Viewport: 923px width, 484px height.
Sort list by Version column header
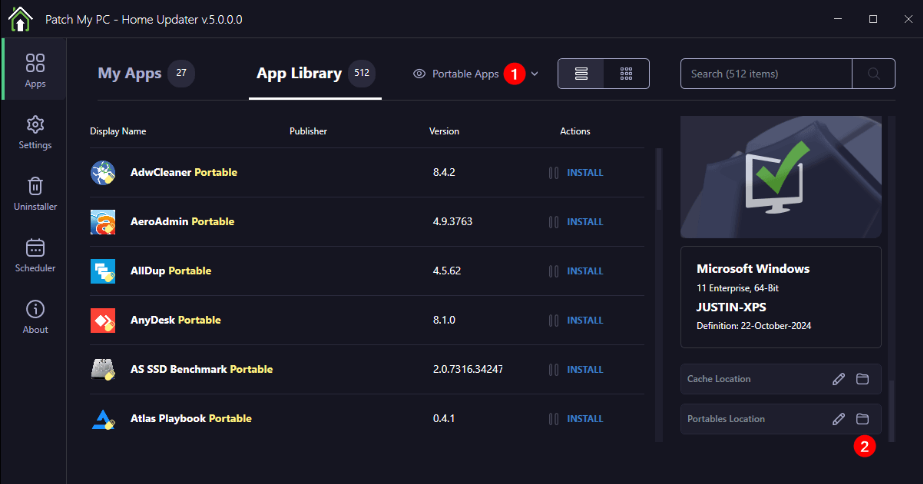[444, 131]
